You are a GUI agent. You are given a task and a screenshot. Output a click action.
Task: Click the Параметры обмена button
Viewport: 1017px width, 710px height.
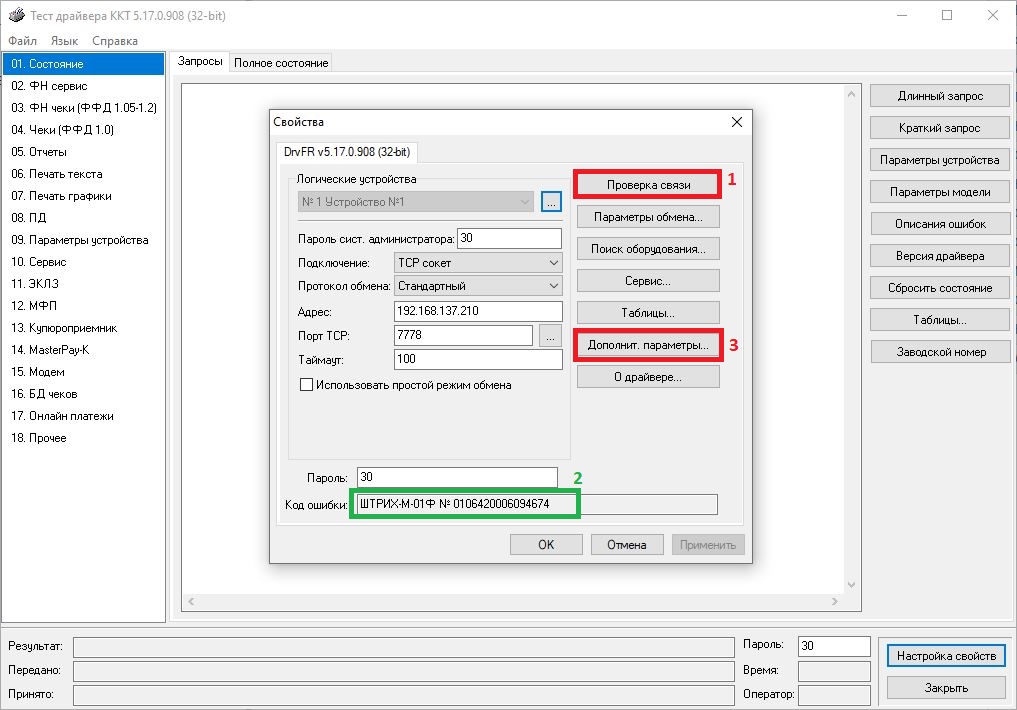(647, 217)
